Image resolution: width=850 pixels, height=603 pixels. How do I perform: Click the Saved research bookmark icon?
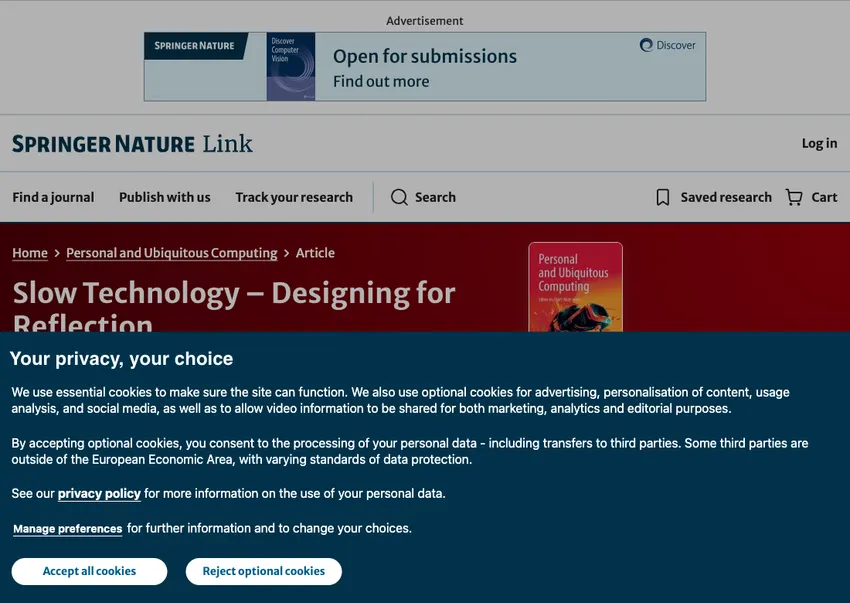(662, 197)
